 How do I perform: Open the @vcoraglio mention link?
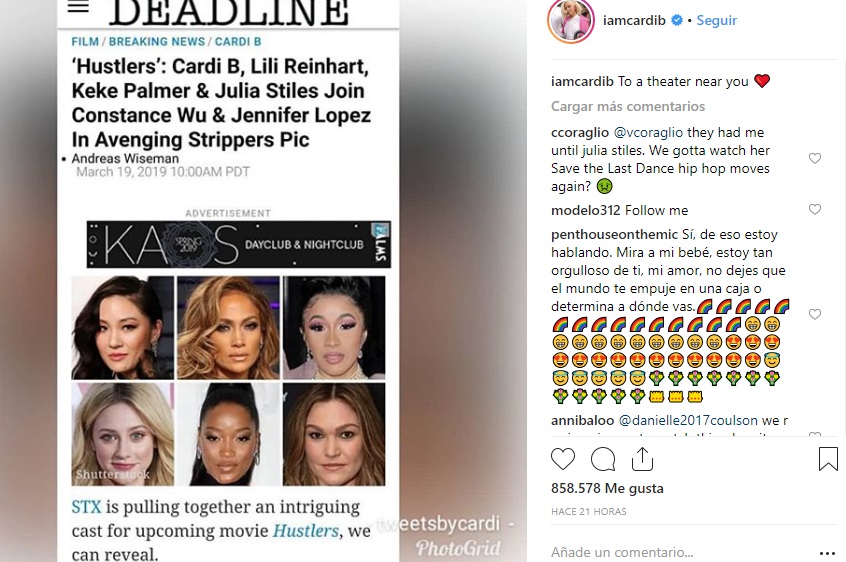[x=648, y=132]
